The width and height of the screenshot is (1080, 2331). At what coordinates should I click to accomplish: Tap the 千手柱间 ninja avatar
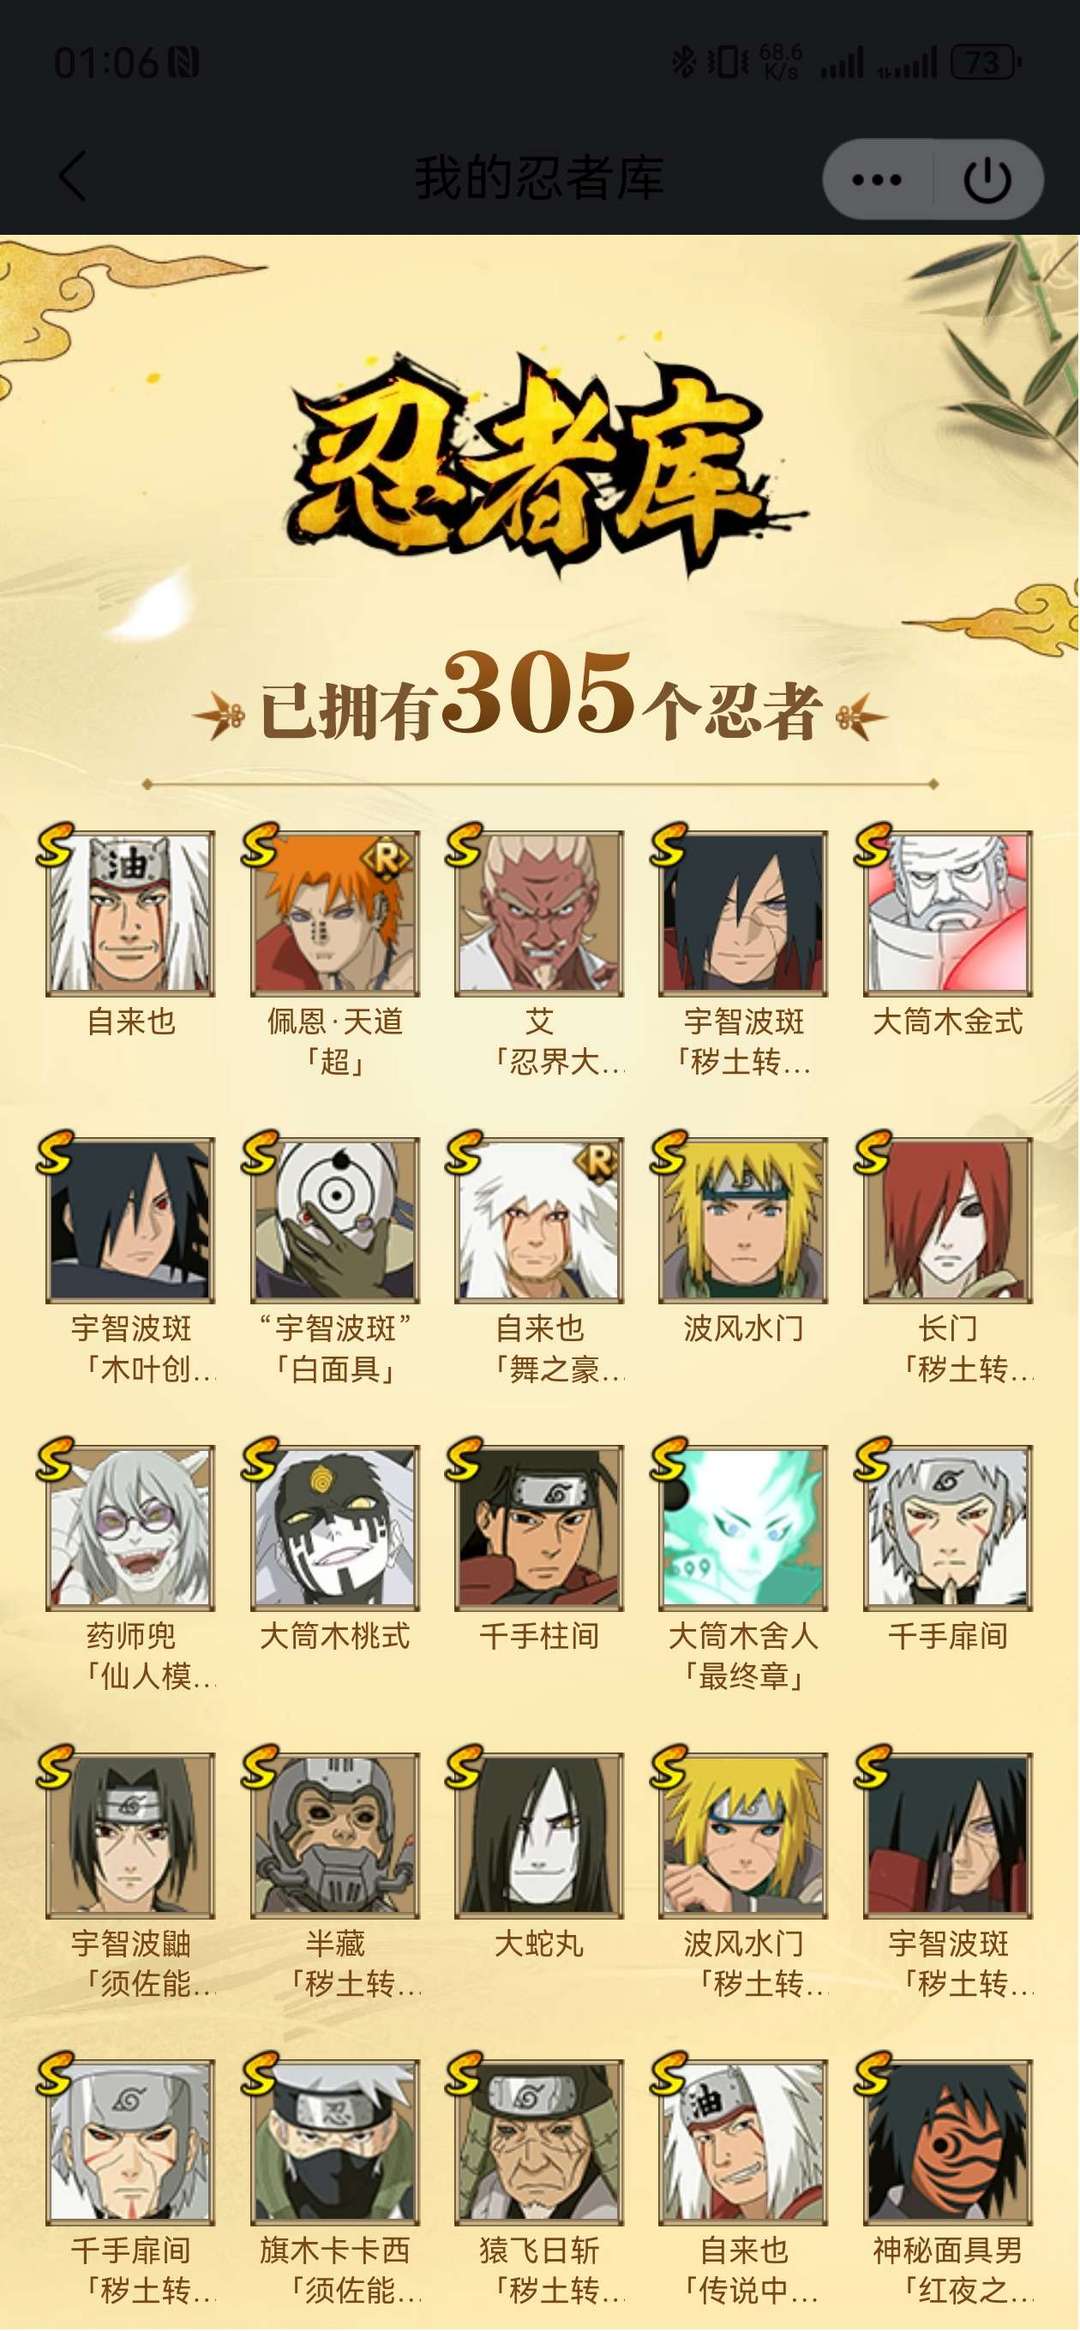tap(538, 1528)
